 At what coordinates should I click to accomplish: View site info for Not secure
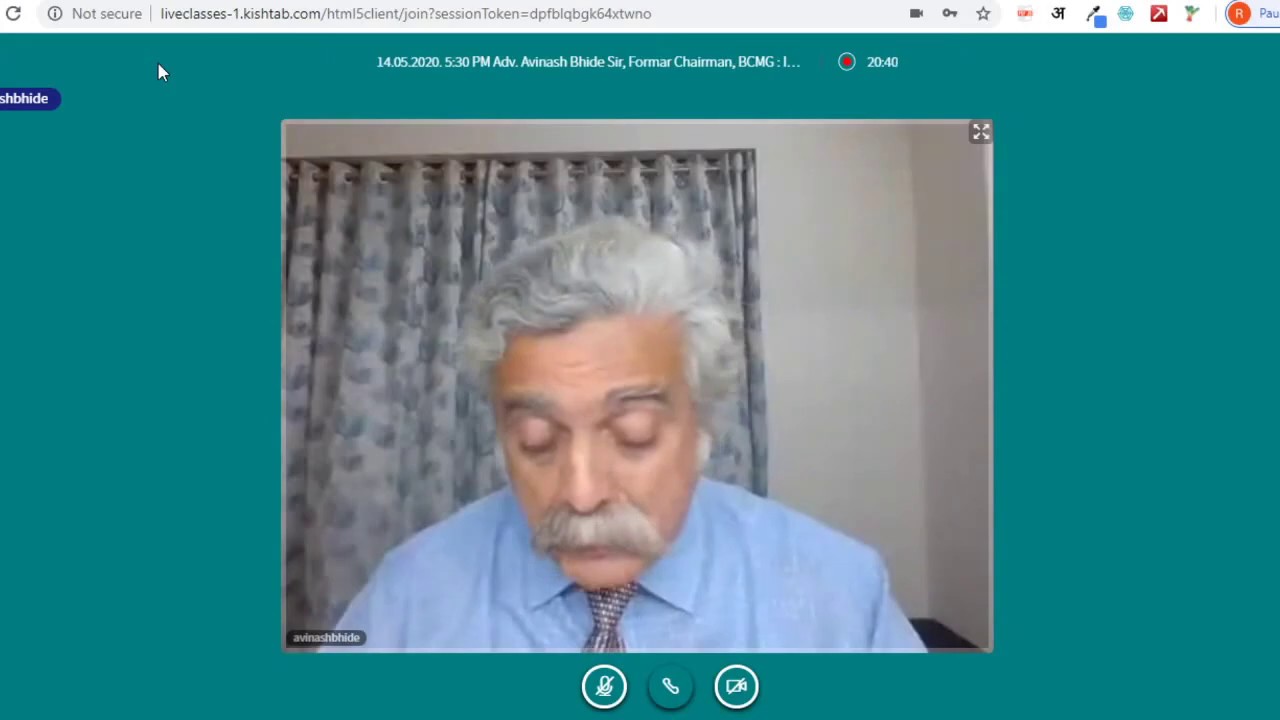tap(95, 14)
